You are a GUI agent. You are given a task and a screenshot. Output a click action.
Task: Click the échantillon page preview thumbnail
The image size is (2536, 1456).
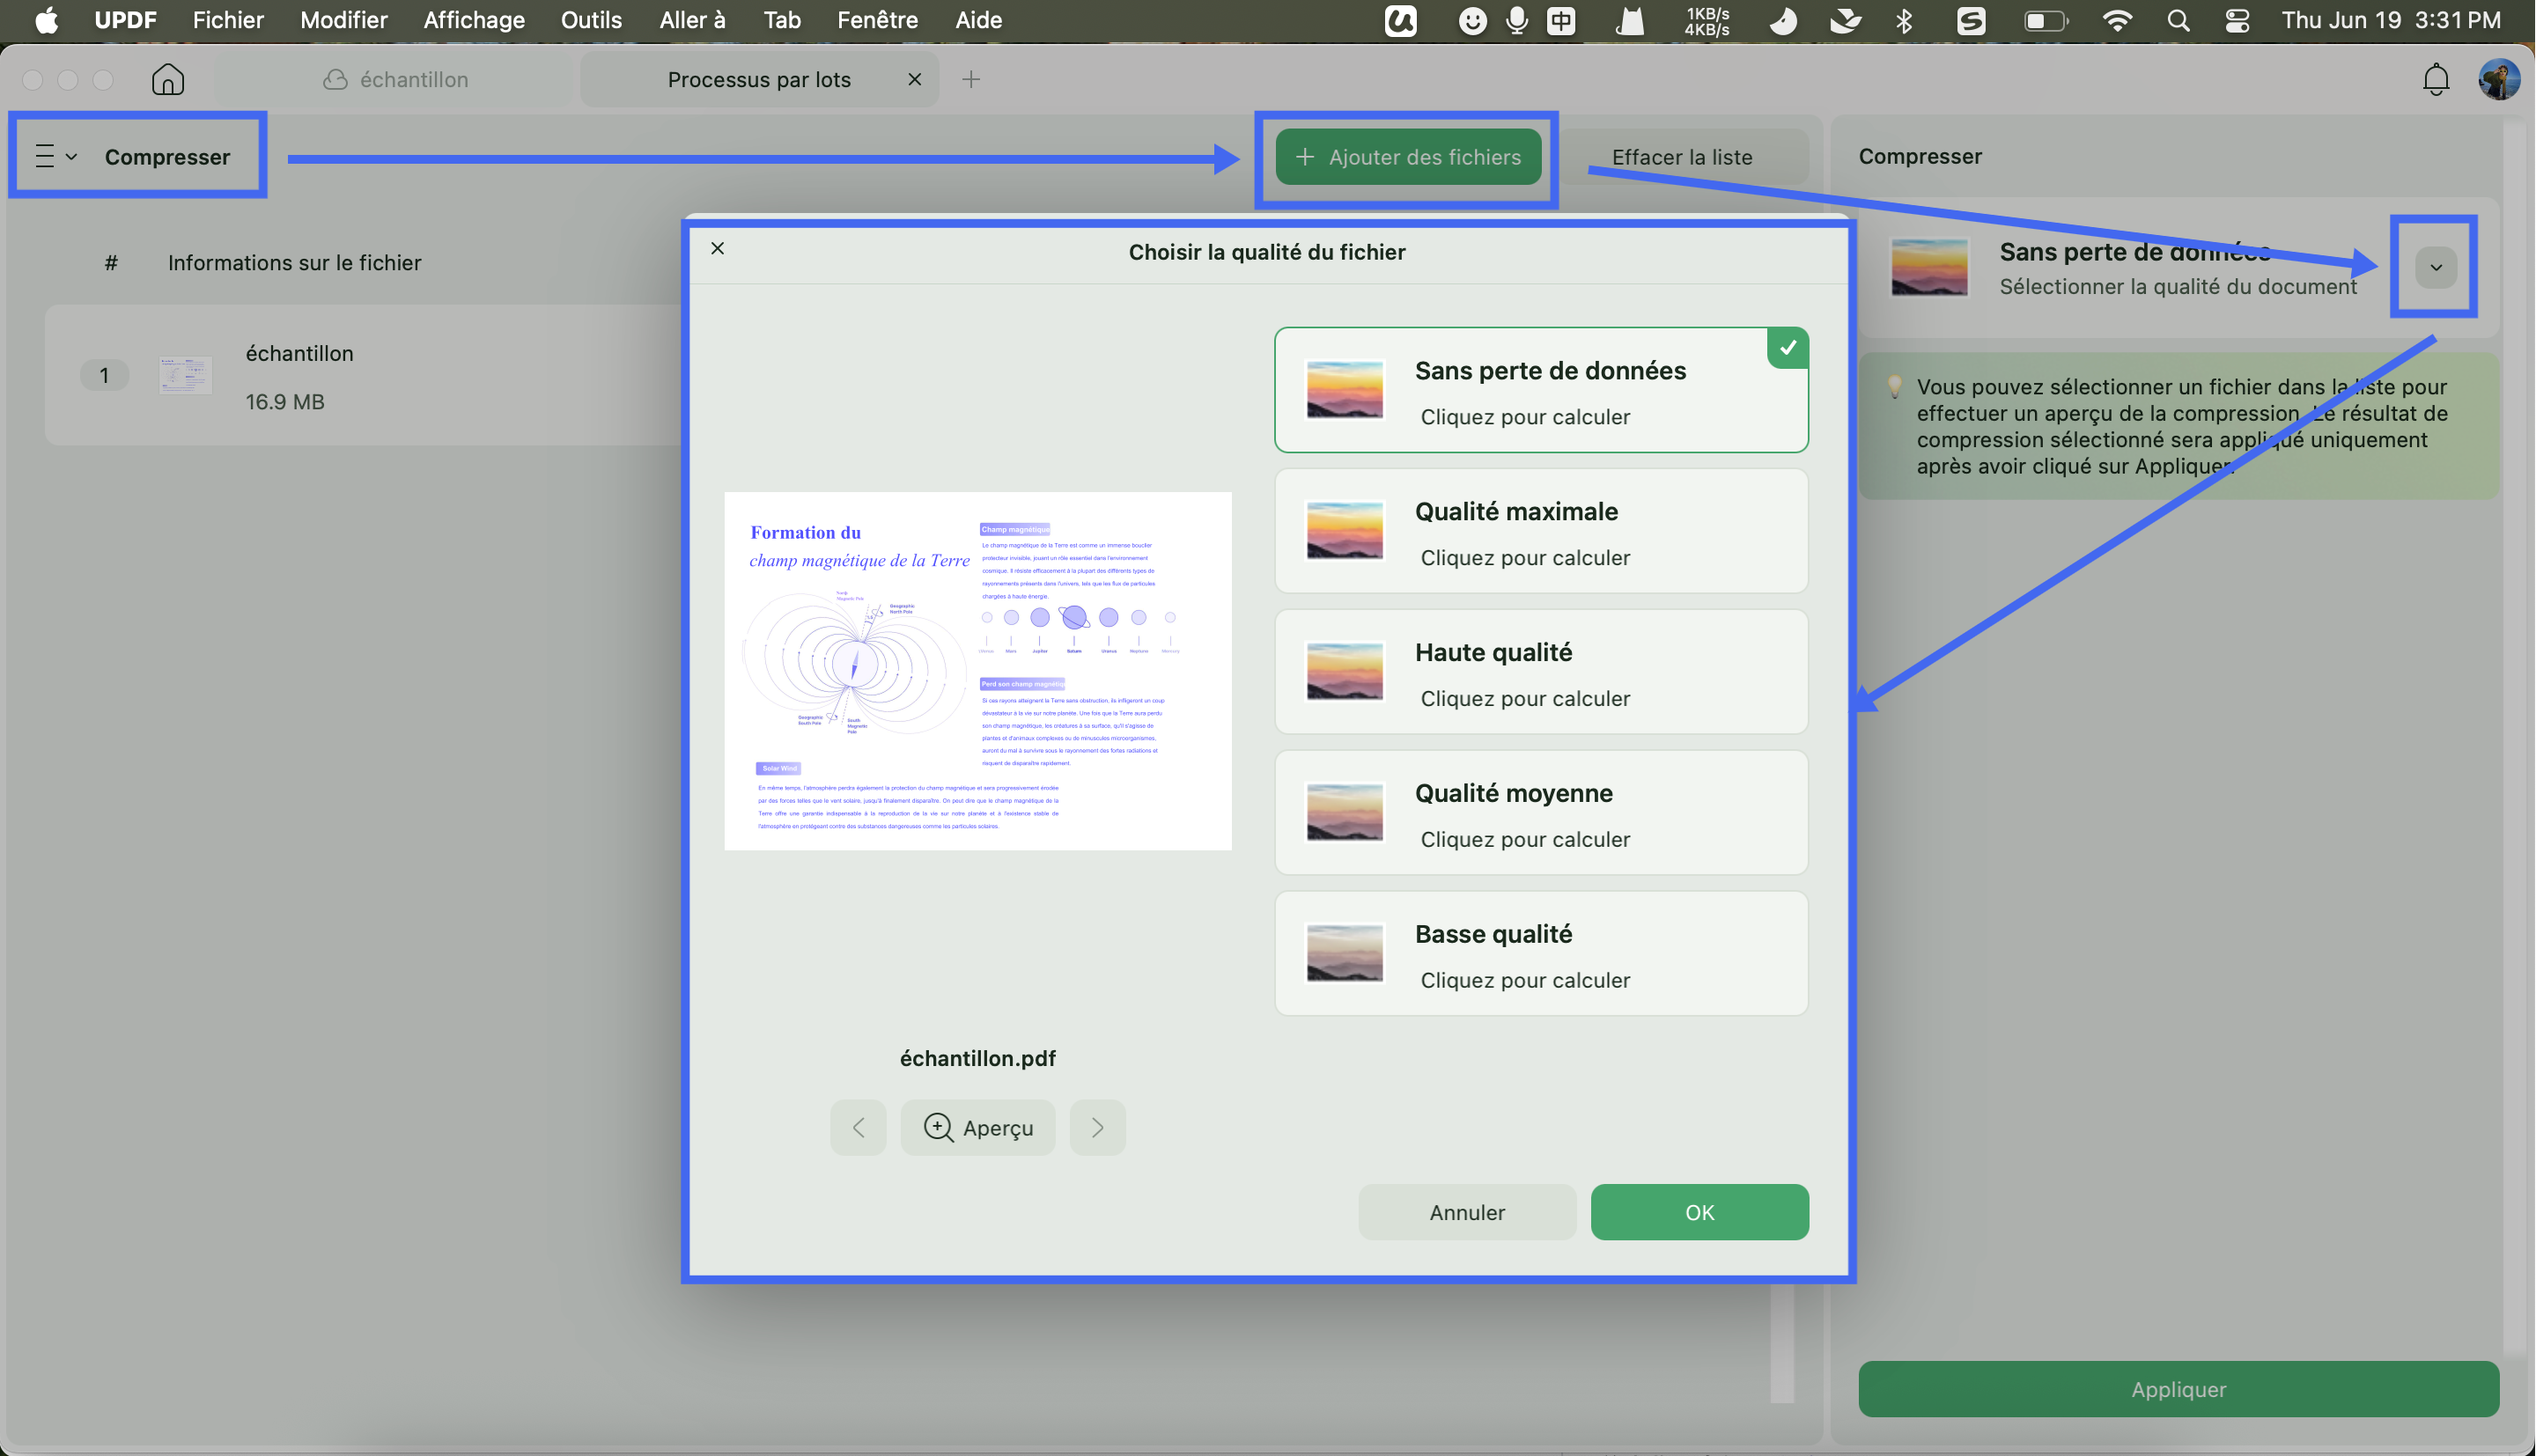pyautogui.click(x=977, y=670)
